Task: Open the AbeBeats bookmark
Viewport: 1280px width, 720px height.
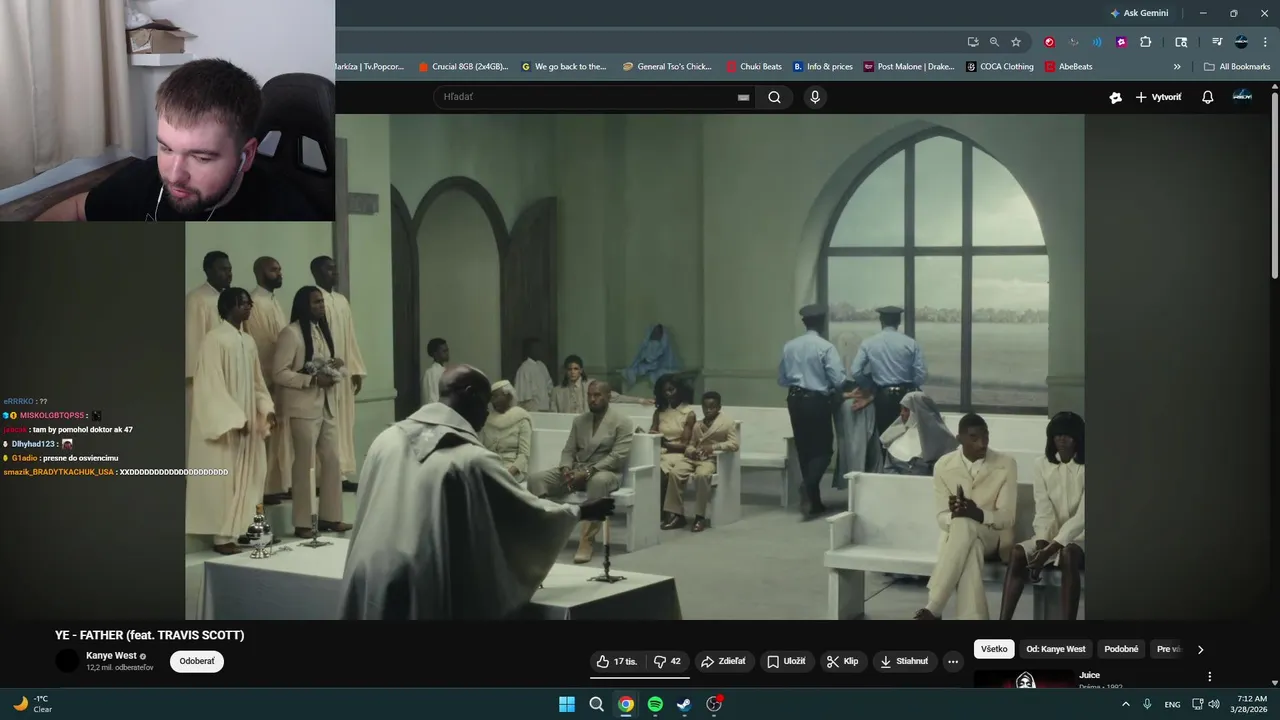Action: [x=1068, y=67]
